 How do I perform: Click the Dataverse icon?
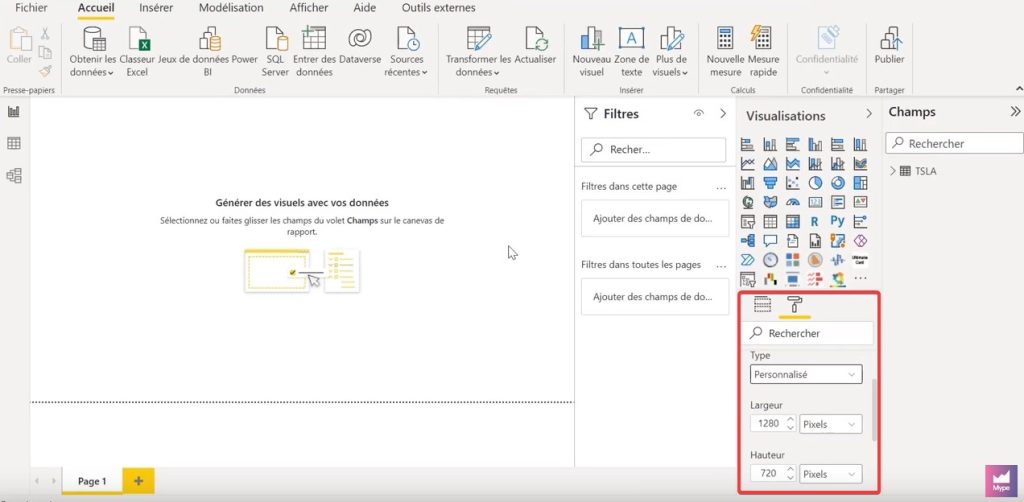click(x=360, y=46)
